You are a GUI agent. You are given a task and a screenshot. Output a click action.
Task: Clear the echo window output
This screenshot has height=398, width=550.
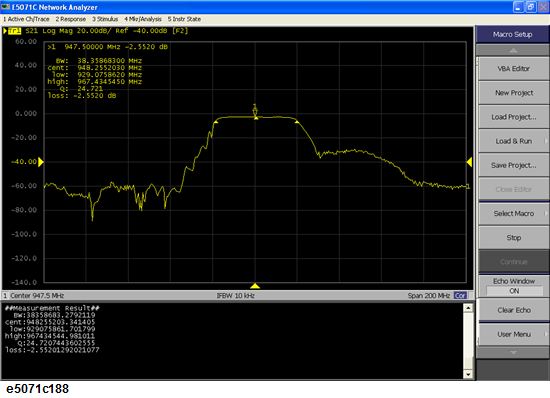point(514,310)
